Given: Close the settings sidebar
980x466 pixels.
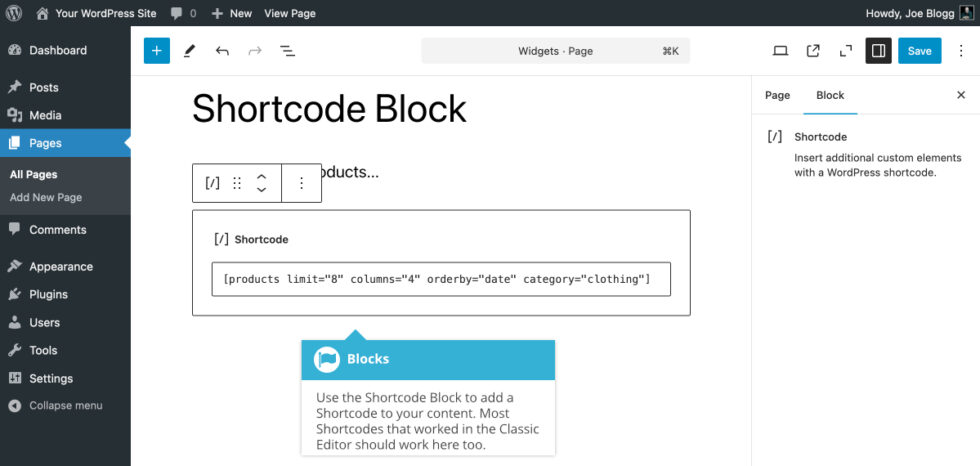Looking at the screenshot, I should pos(961,95).
